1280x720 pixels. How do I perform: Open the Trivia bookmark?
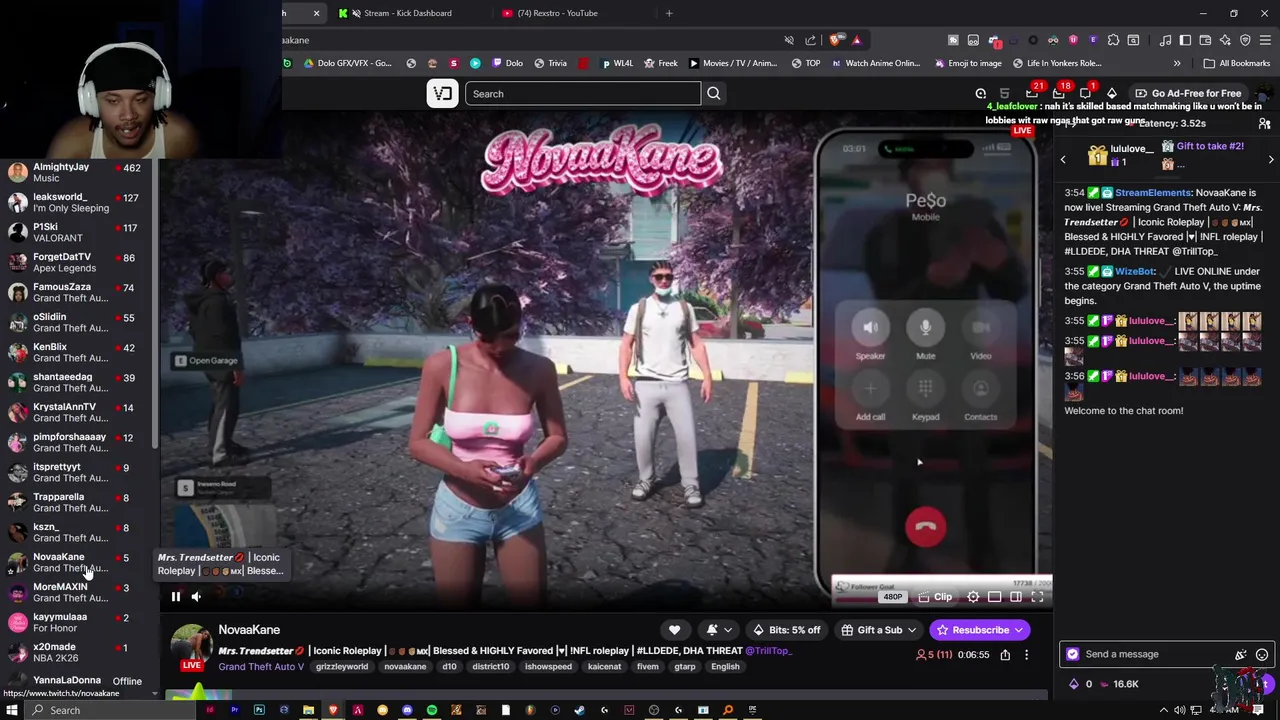point(551,63)
